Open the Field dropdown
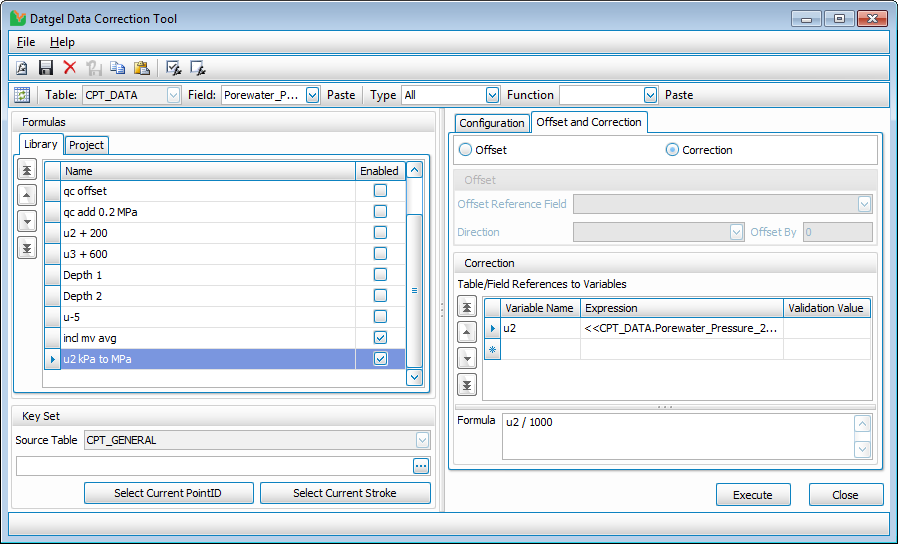This screenshot has height=544, width=898. (312, 95)
